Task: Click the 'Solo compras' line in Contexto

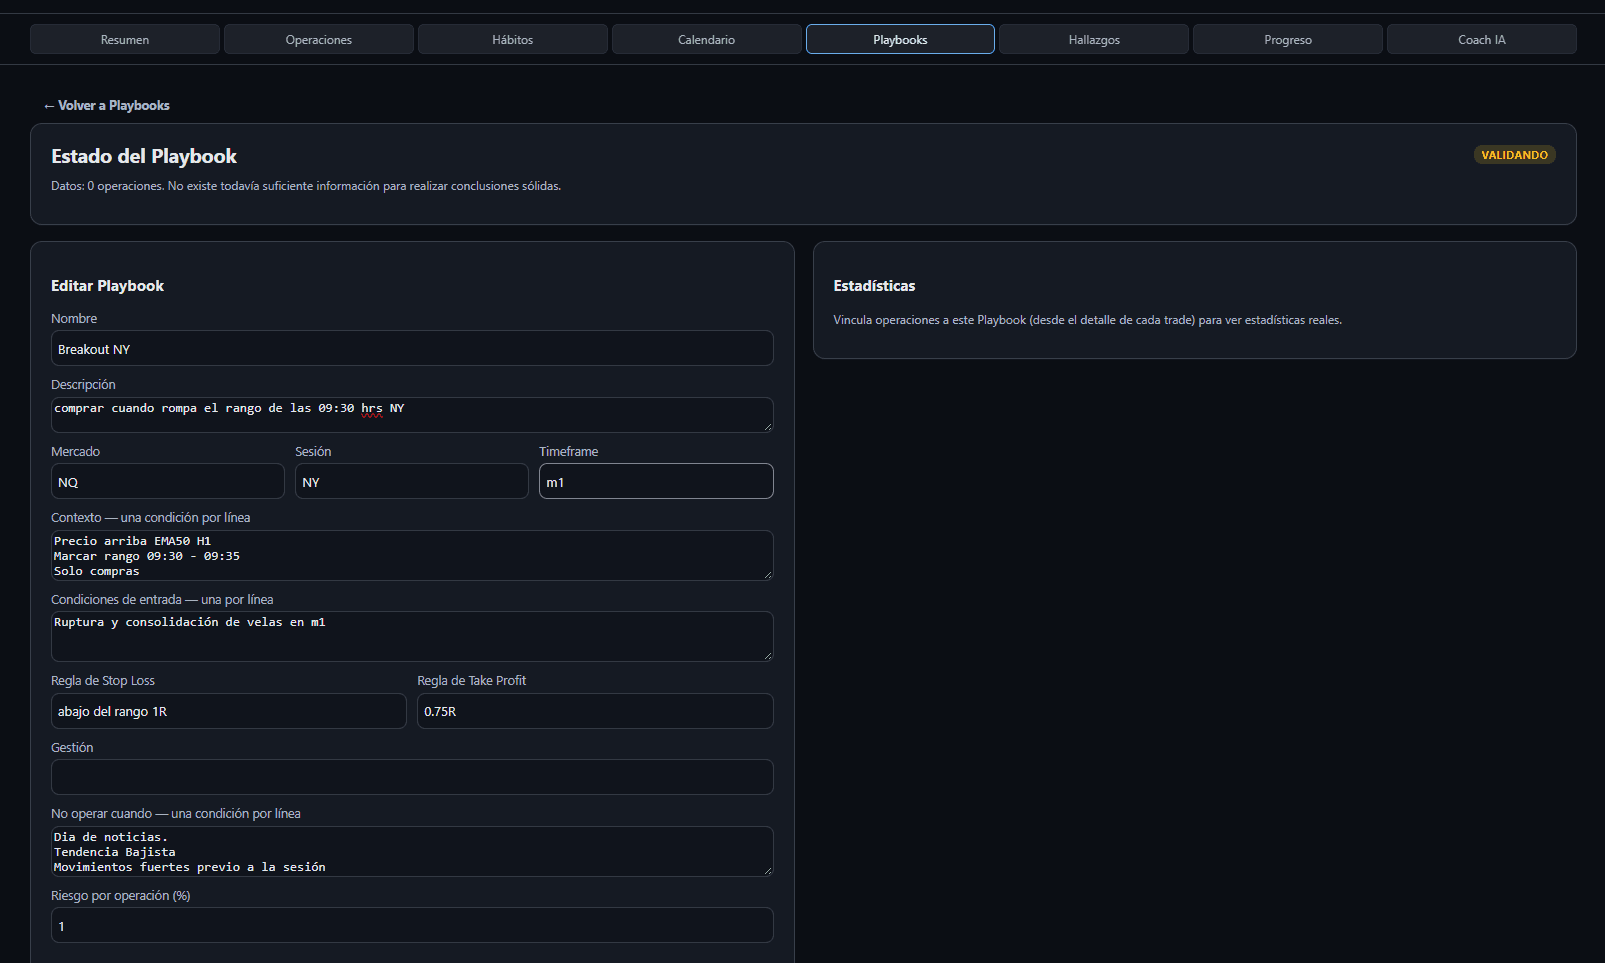Action: (97, 571)
